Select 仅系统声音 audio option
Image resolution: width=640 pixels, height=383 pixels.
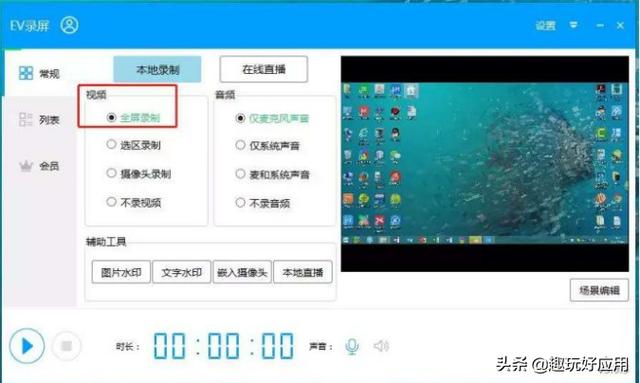tap(268, 146)
